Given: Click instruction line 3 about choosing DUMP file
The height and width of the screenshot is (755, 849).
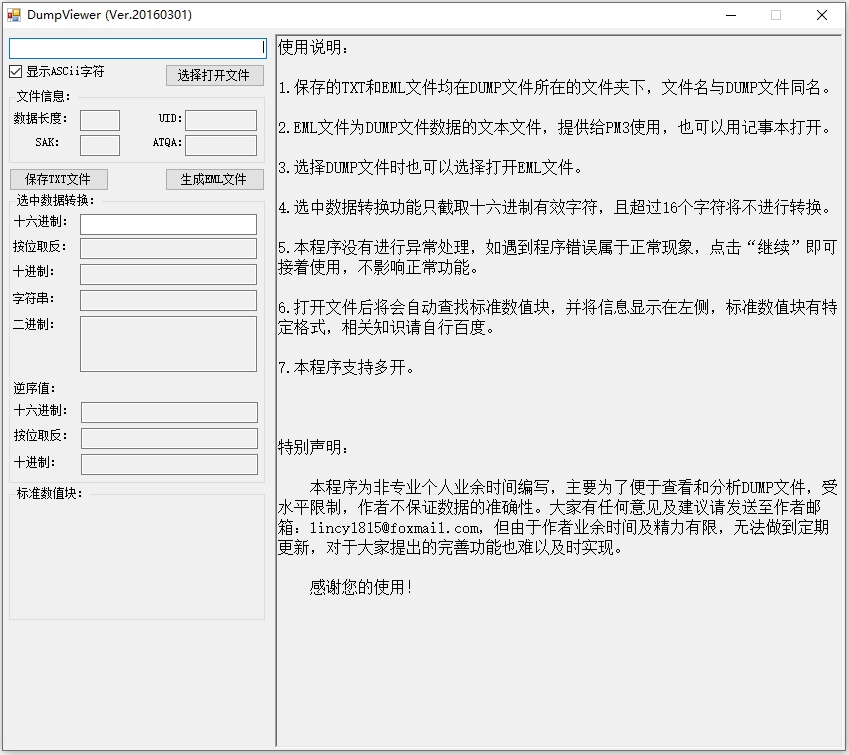Looking at the screenshot, I should click(430, 167).
